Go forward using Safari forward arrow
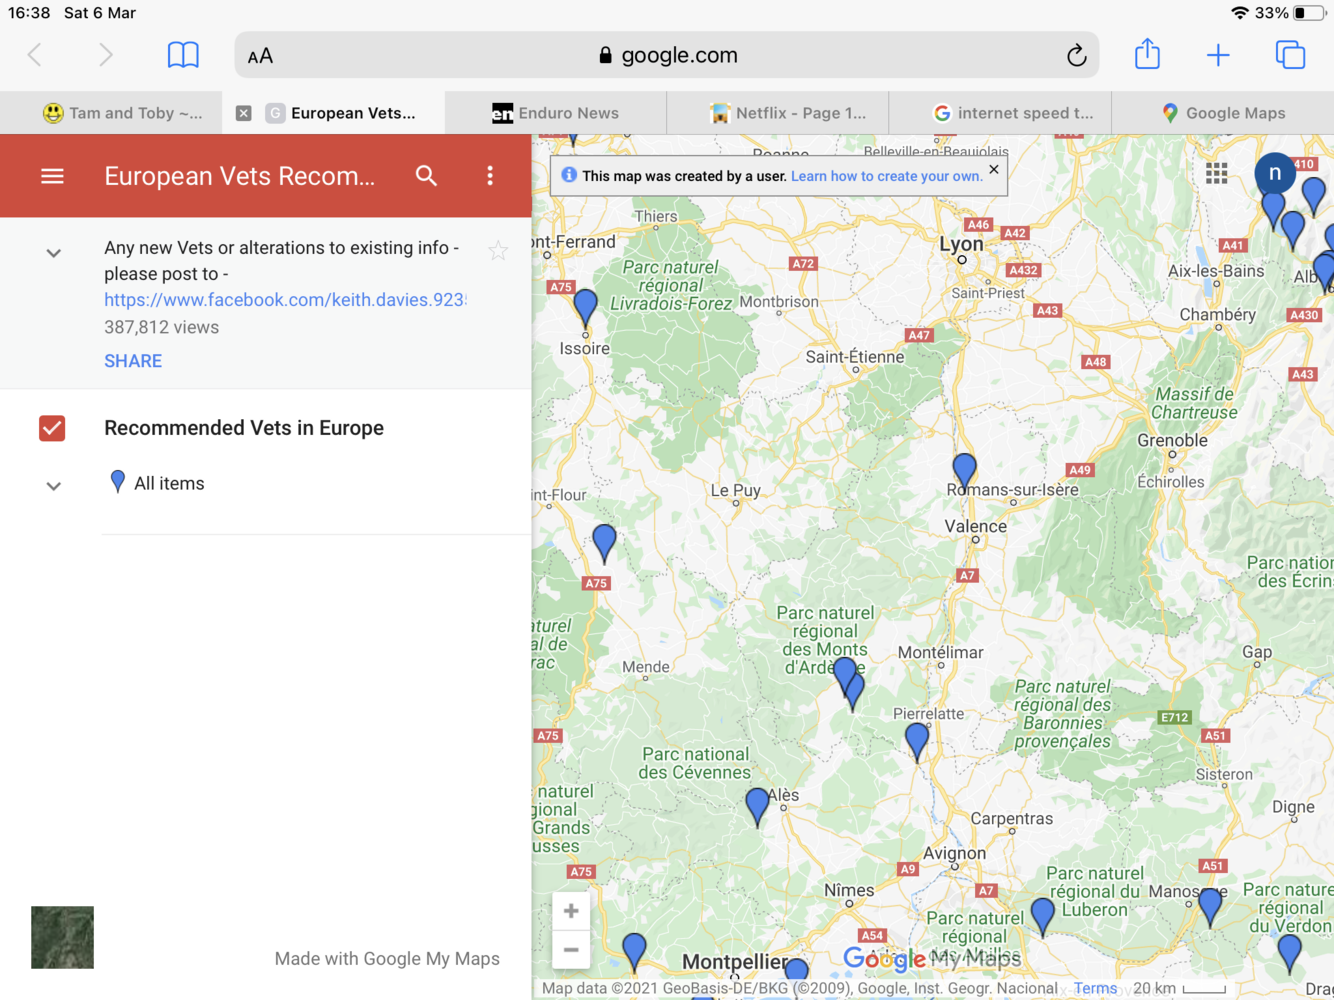 tap(105, 55)
